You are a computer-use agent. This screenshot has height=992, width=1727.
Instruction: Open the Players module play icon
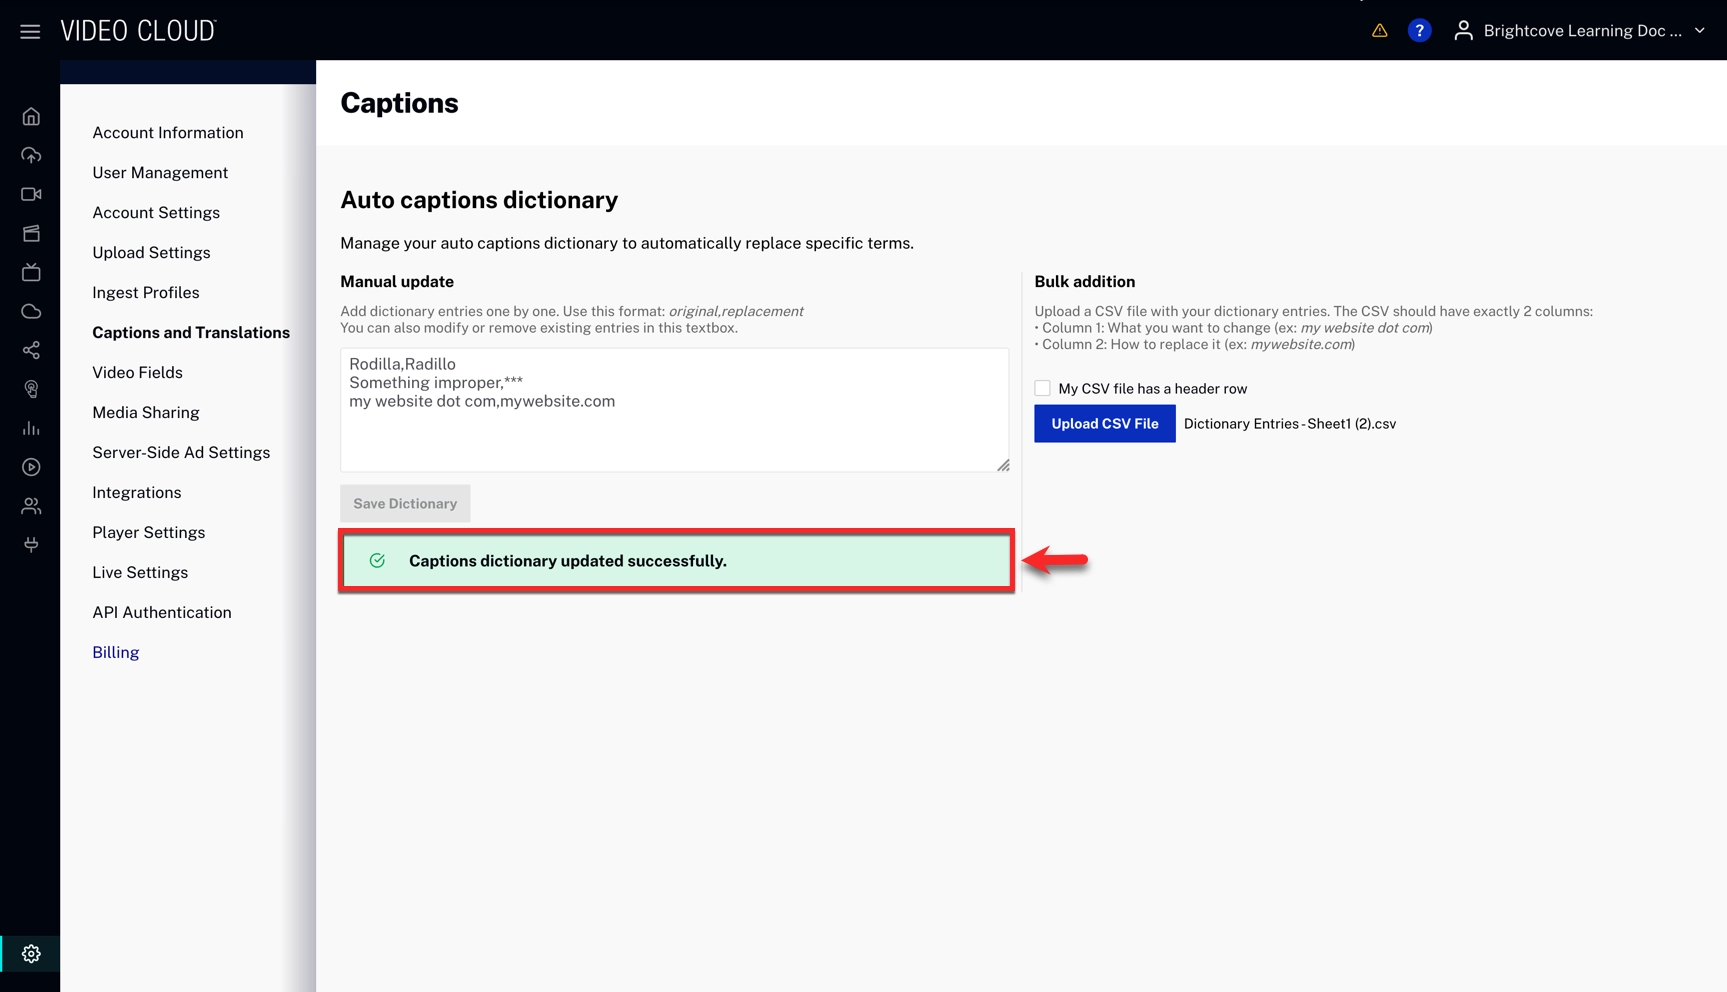point(31,467)
